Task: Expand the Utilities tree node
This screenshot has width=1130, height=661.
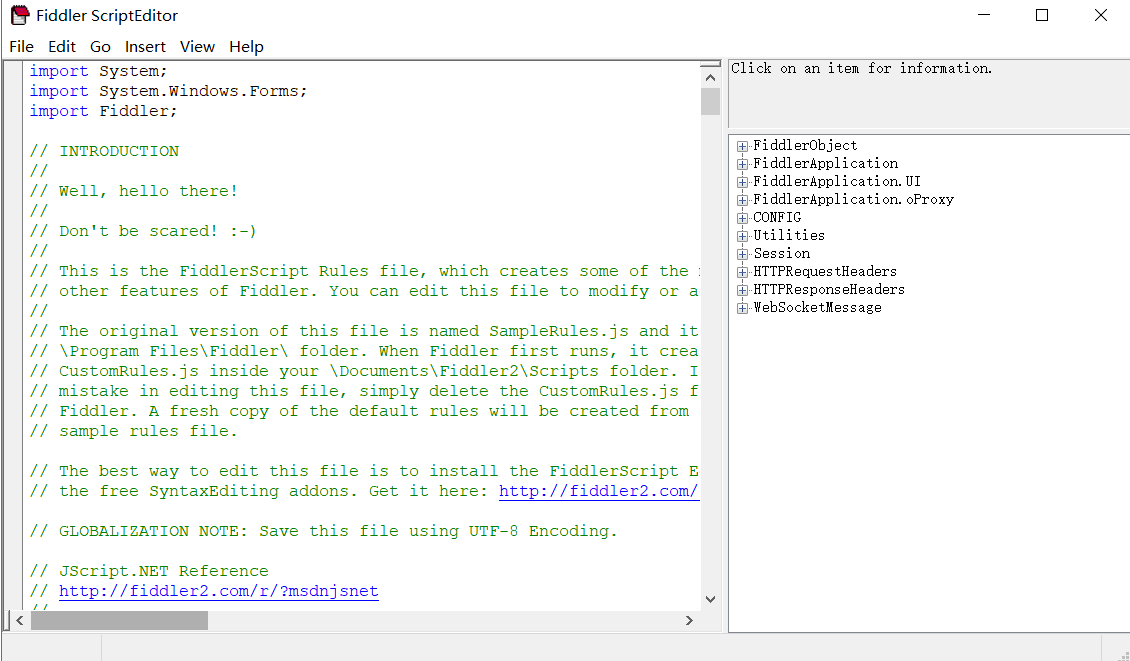Action: coord(742,235)
